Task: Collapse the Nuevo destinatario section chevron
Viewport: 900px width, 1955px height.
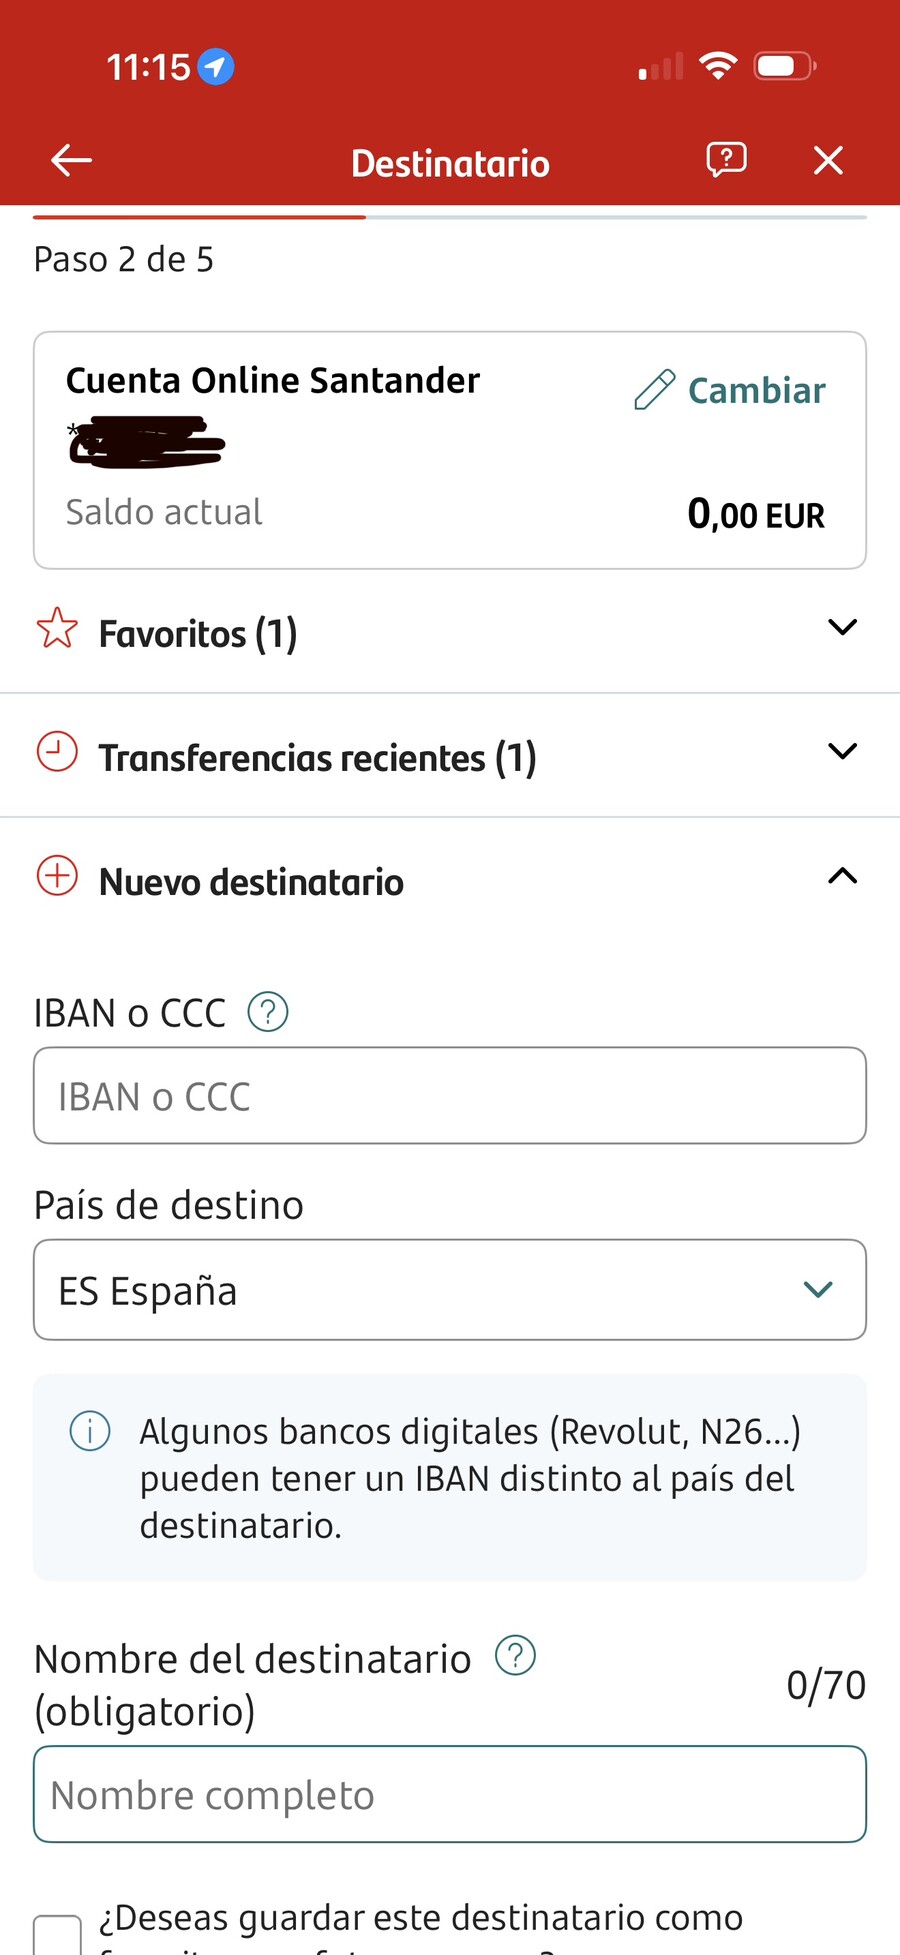Action: coord(843,876)
